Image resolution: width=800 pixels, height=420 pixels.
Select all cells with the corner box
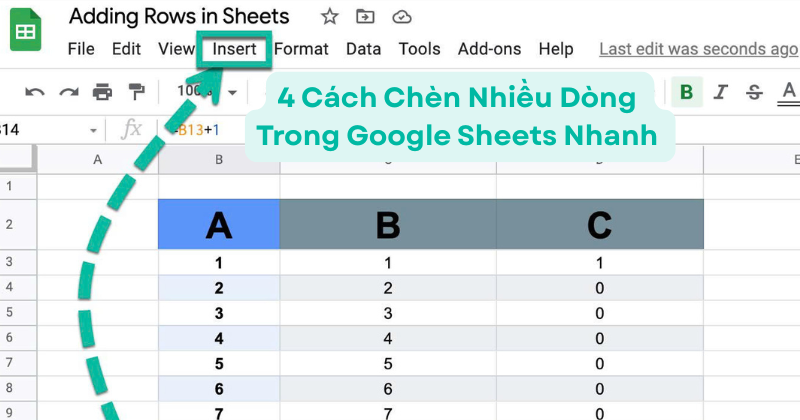(18, 159)
